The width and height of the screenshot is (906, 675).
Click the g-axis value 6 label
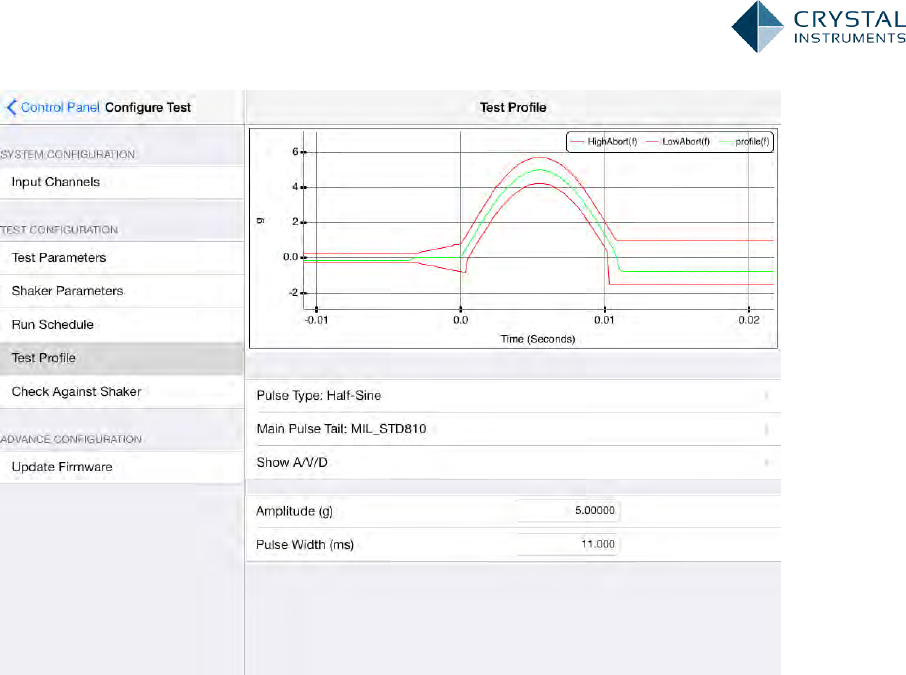pos(295,151)
